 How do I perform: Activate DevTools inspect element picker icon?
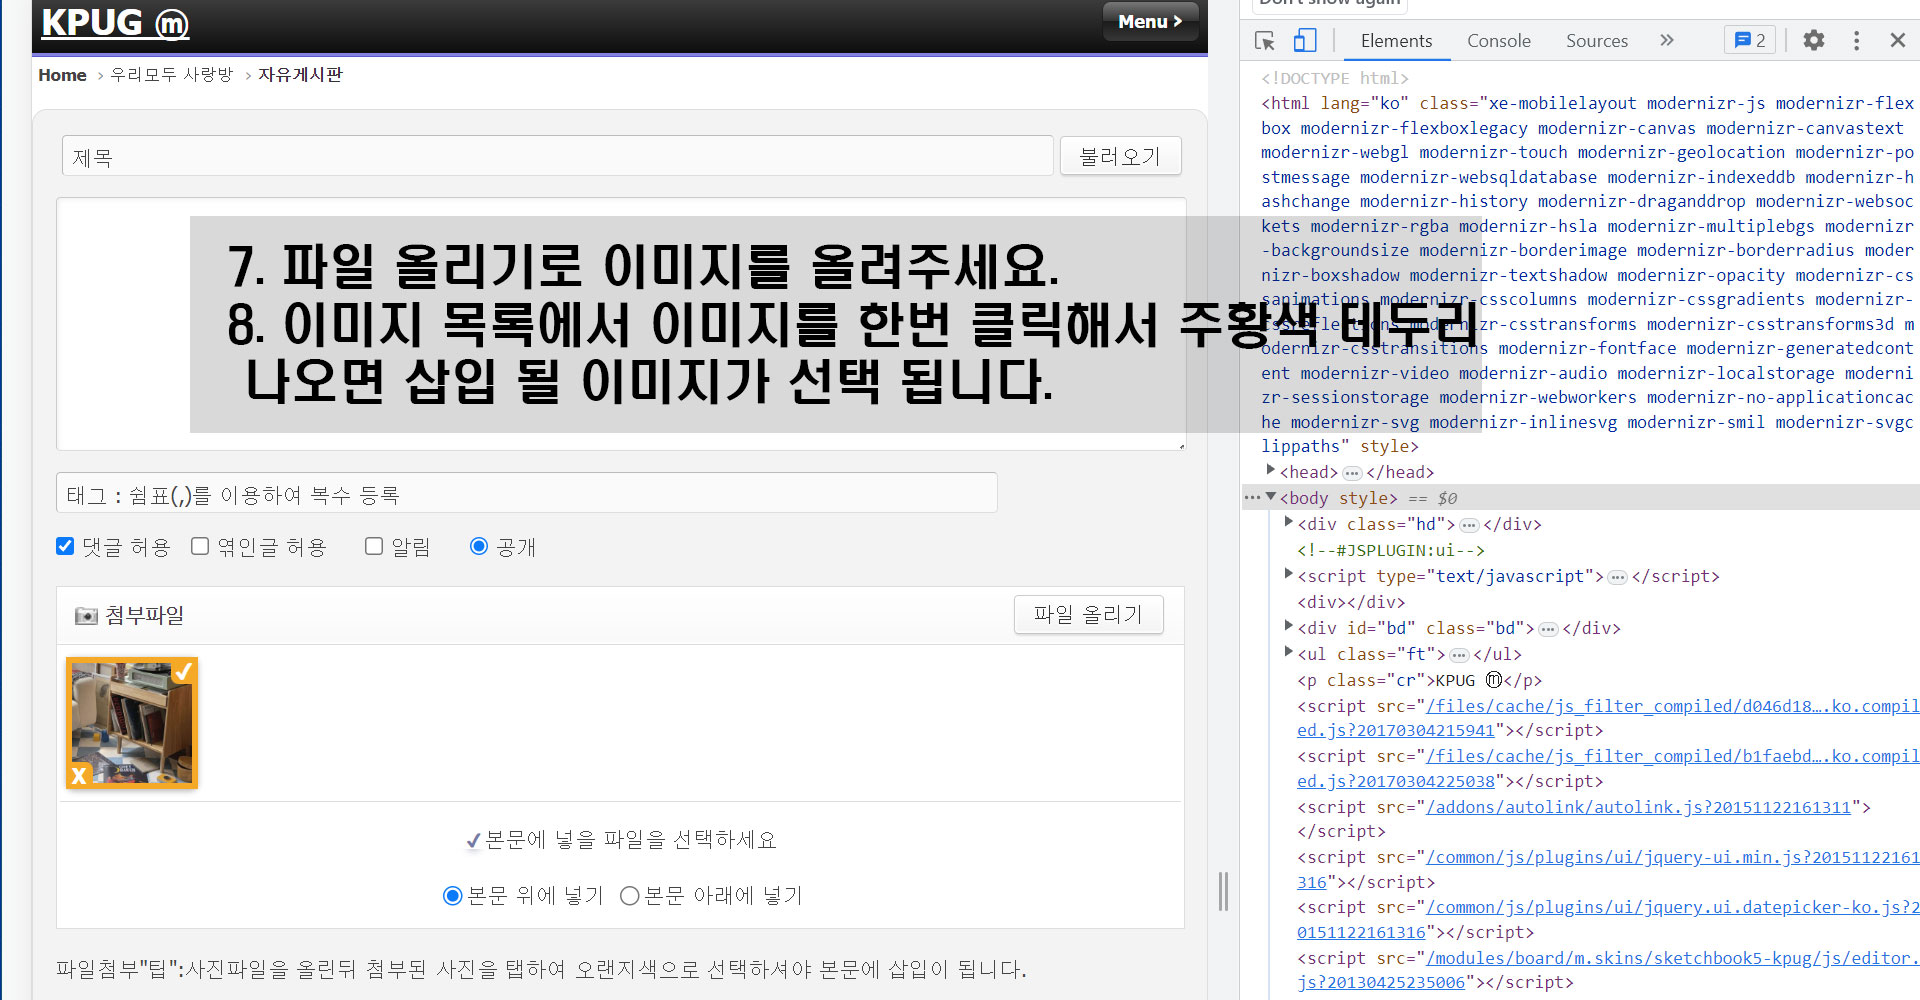[x=1265, y=41]
